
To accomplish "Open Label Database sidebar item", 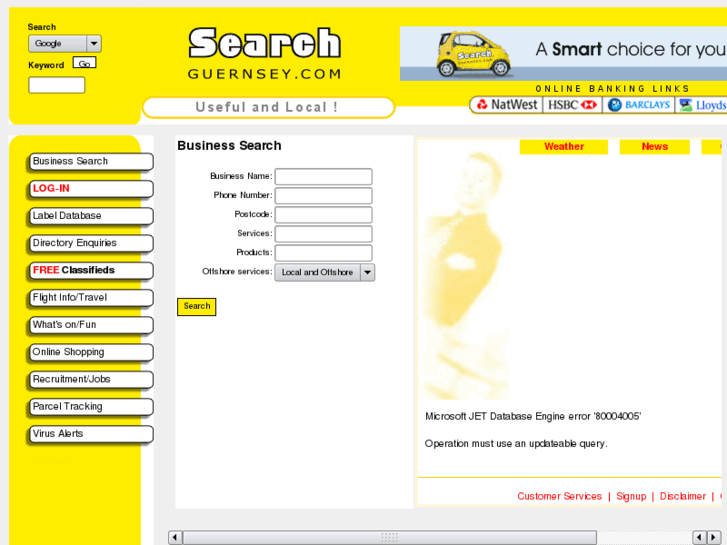I will coord(91,216).
